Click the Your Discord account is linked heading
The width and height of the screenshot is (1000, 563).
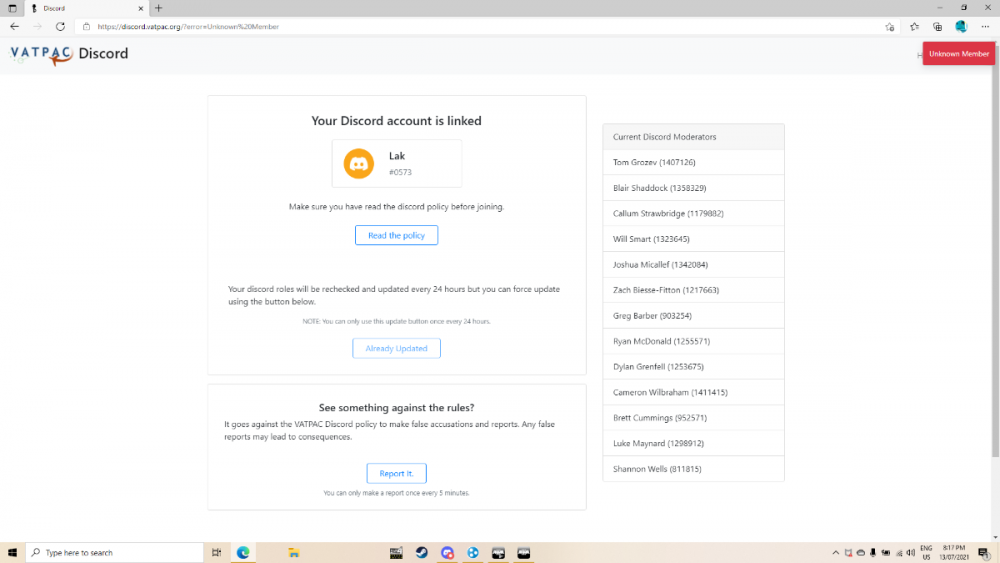coord(396,121)
